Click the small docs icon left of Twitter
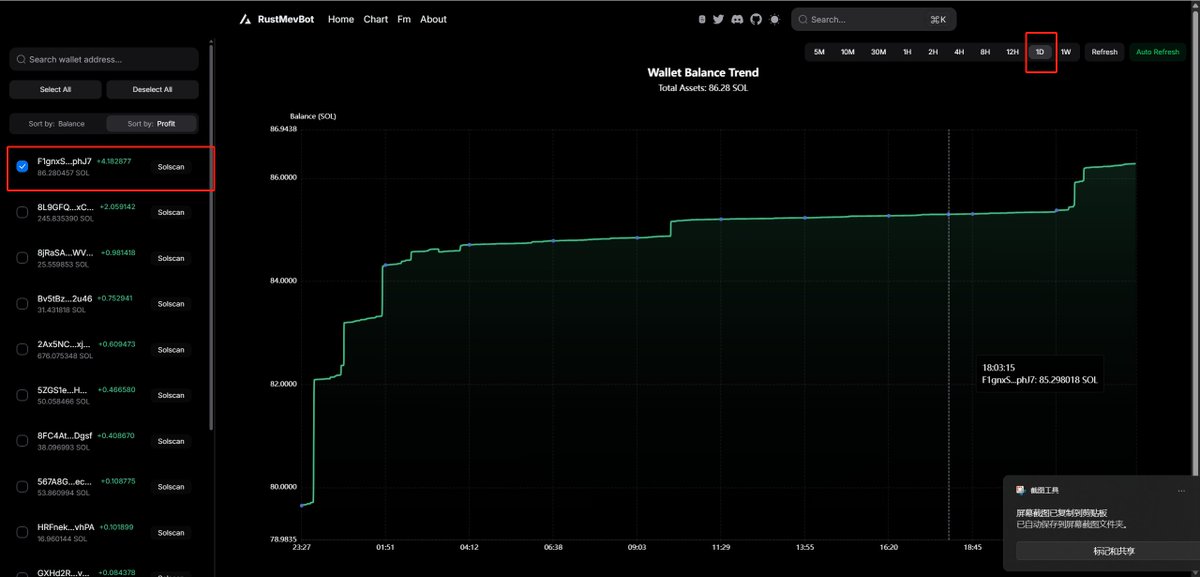Viewport: 1200px width, 577px height. (x=702, y=19)
